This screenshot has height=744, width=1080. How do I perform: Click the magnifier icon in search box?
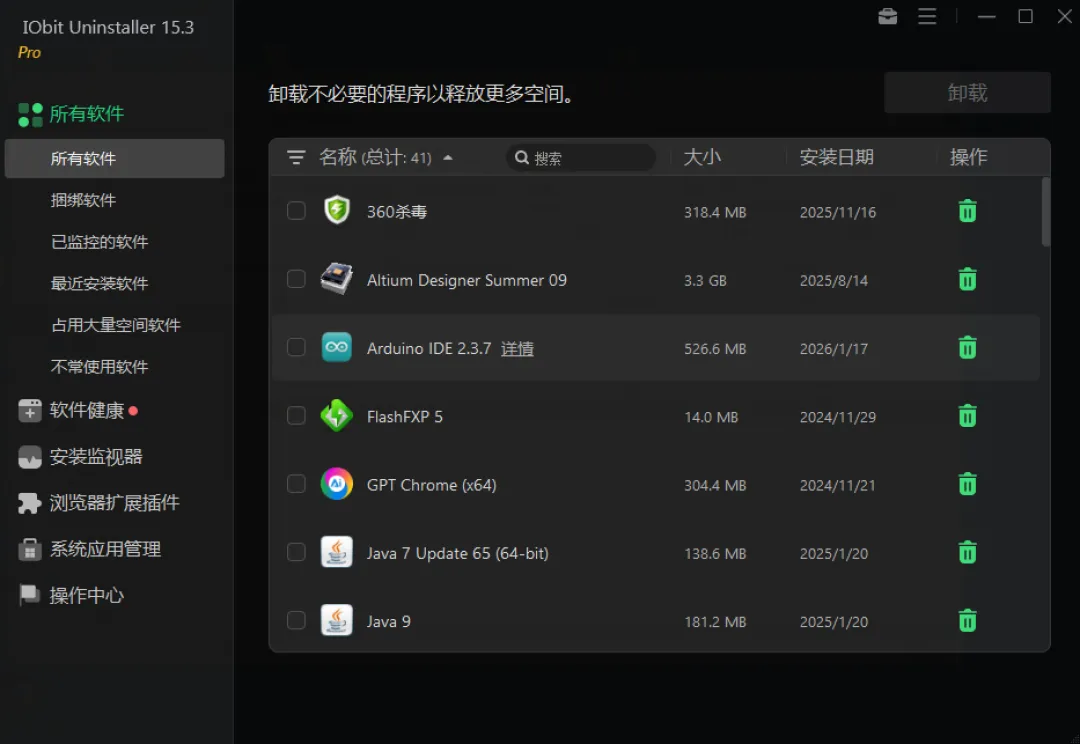click(x=522, y=158)
